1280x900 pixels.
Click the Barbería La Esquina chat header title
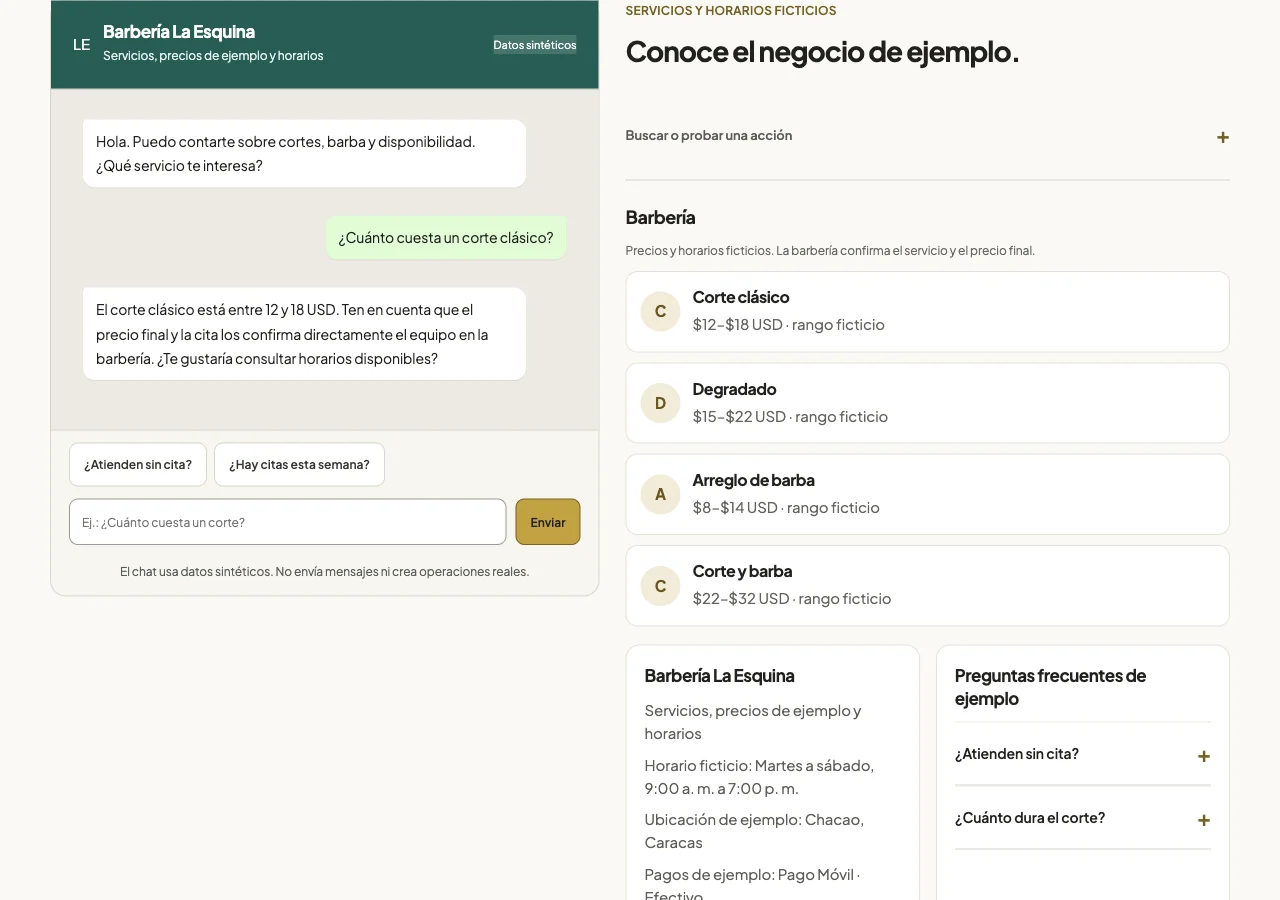click(x=179, y=32)
